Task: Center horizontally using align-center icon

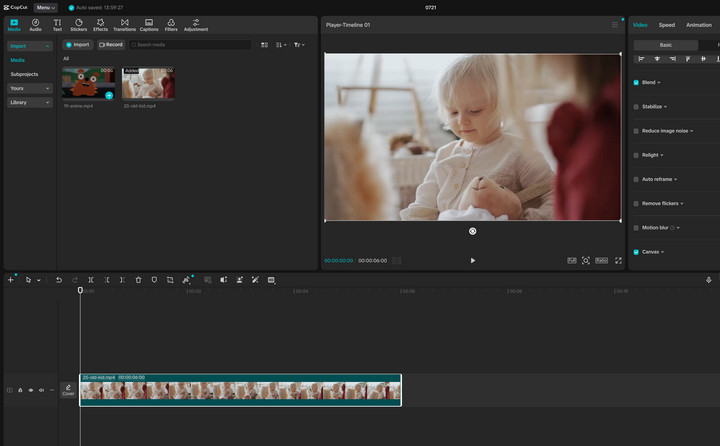Action: click(657, 59)
